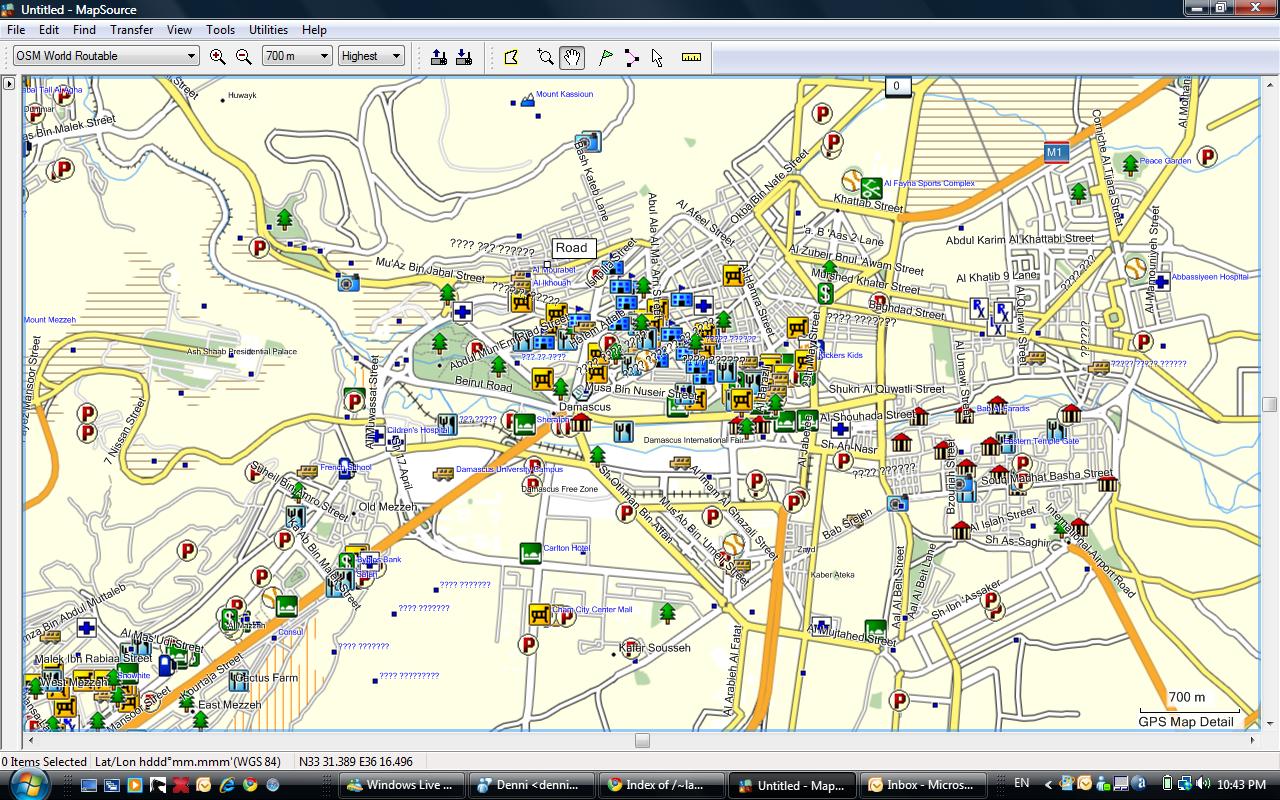Open the File menu
The image size is (1280, 800).
pyautogui.click(x=16, y=30)
